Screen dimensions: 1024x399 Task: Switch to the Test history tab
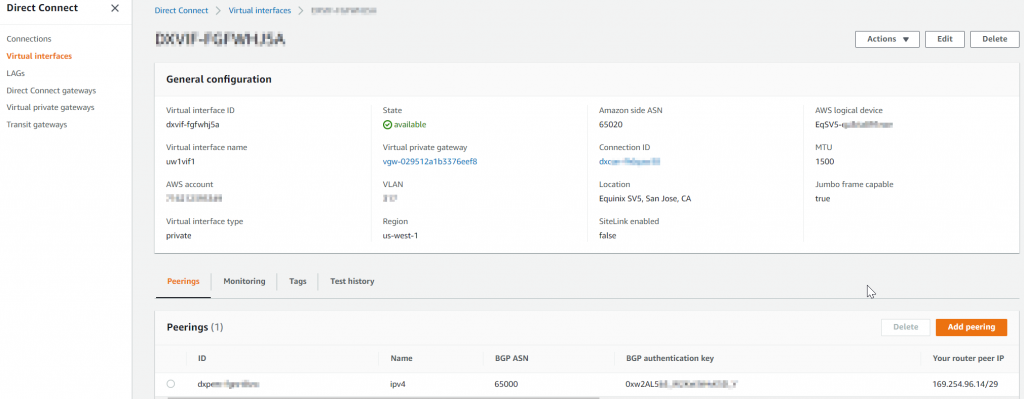point(352,281)
